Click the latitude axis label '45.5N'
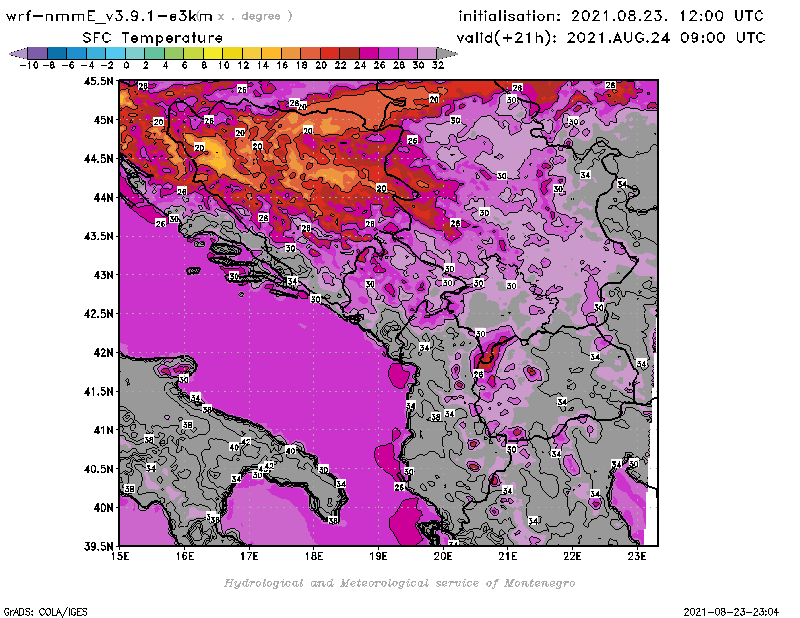Screen dimensions: 800x618 pos(98,81)
